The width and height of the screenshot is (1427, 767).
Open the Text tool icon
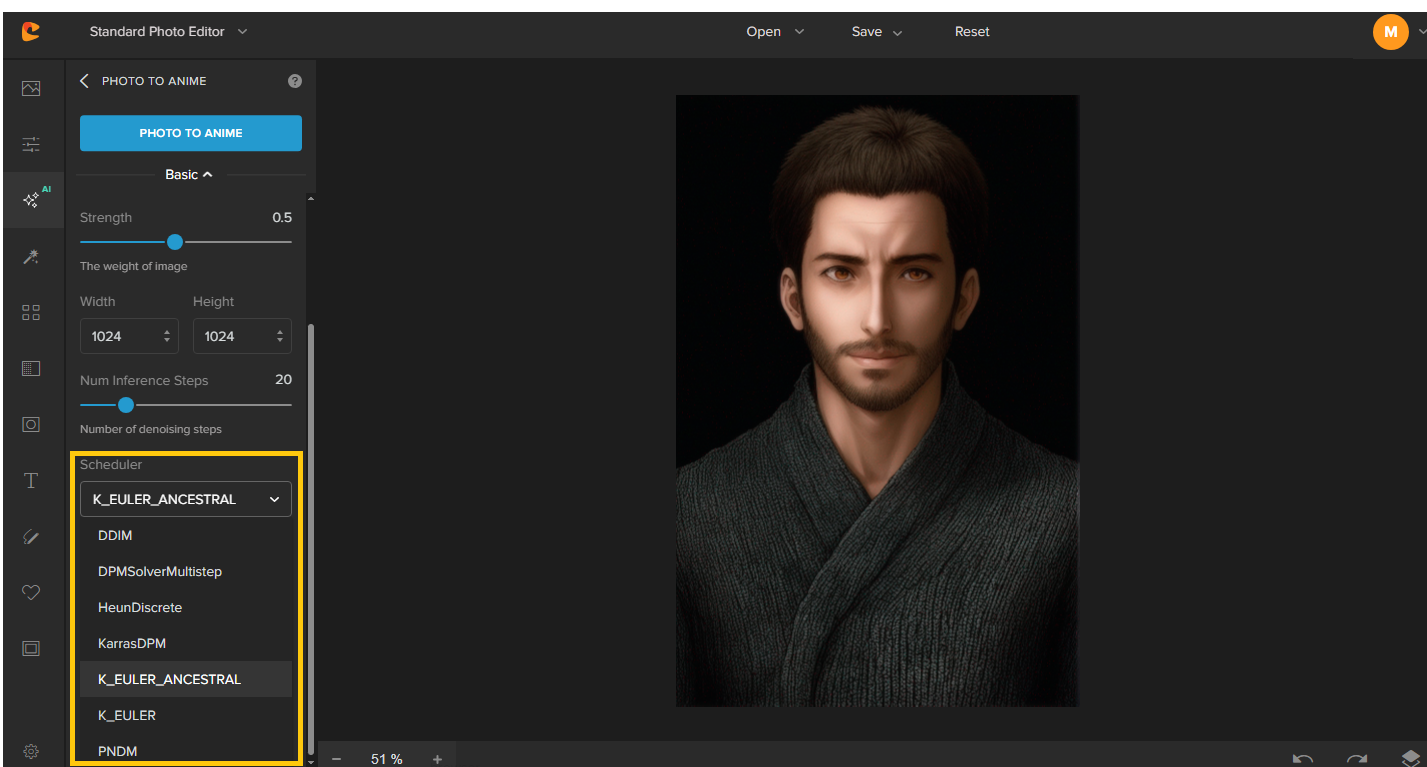click(x=31, y=481)
